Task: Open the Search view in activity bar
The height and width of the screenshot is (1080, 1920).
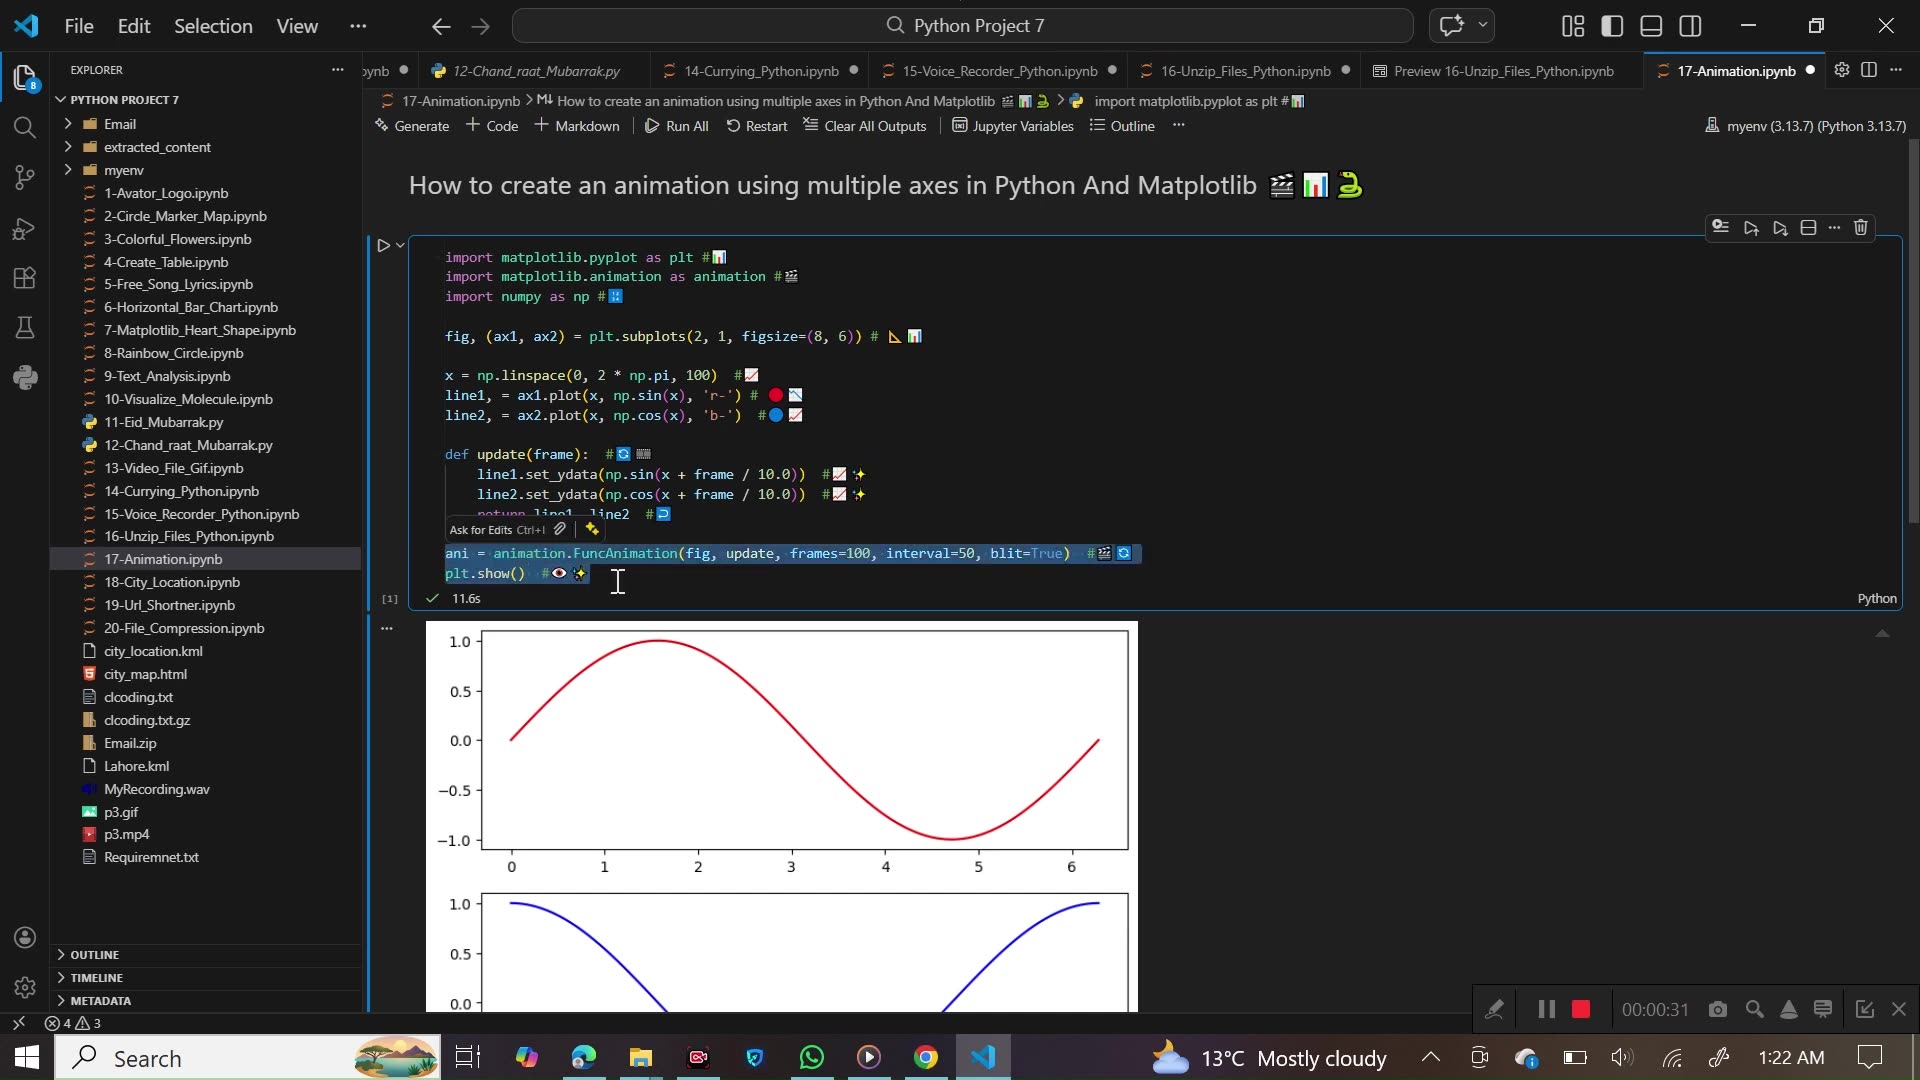Action: point(25,128)
